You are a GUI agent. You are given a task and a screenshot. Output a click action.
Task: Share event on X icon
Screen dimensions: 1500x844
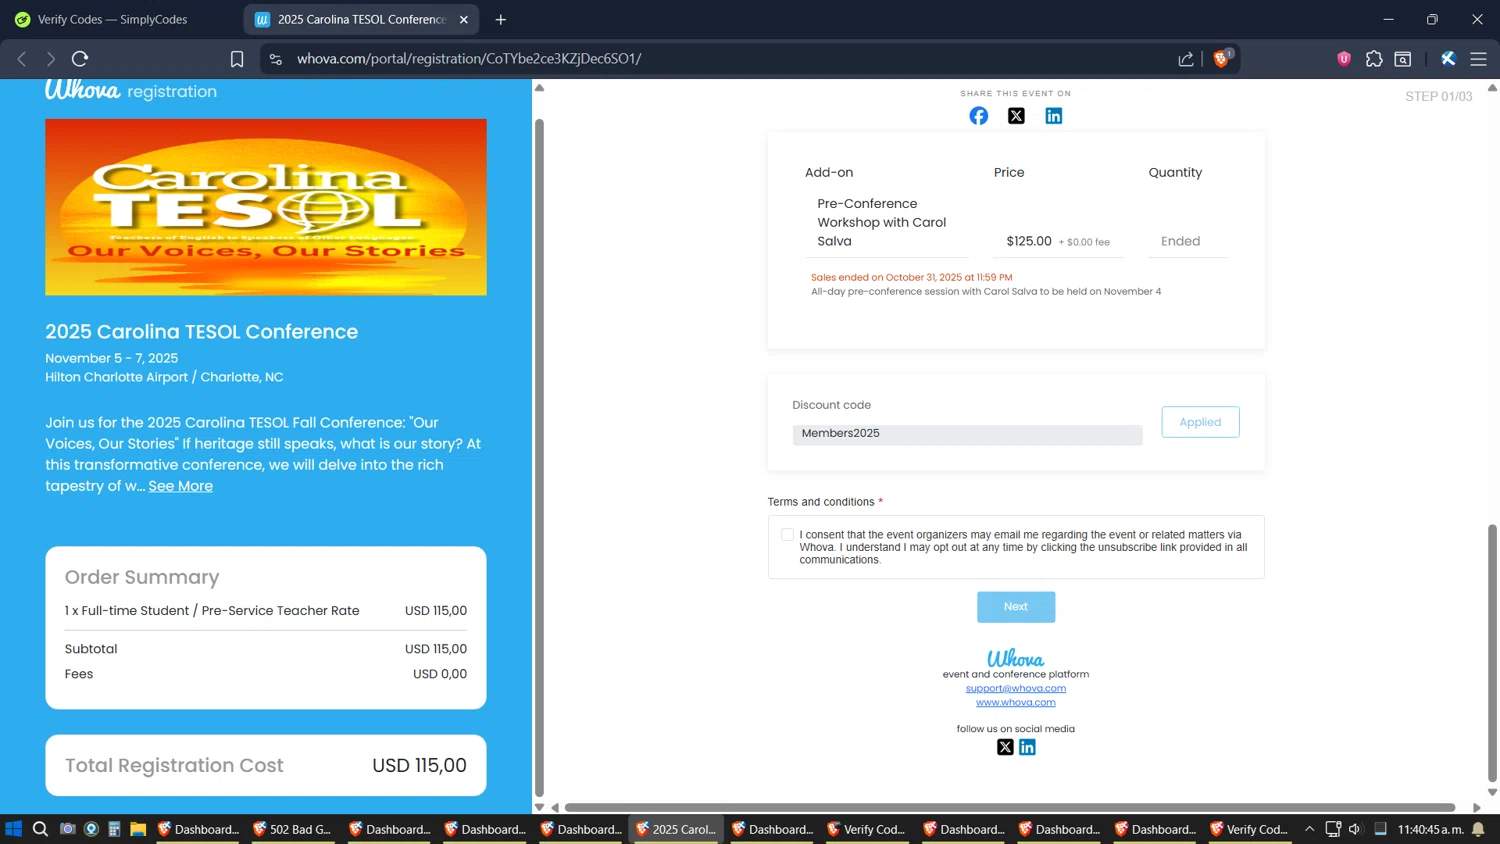(1016, 116)
